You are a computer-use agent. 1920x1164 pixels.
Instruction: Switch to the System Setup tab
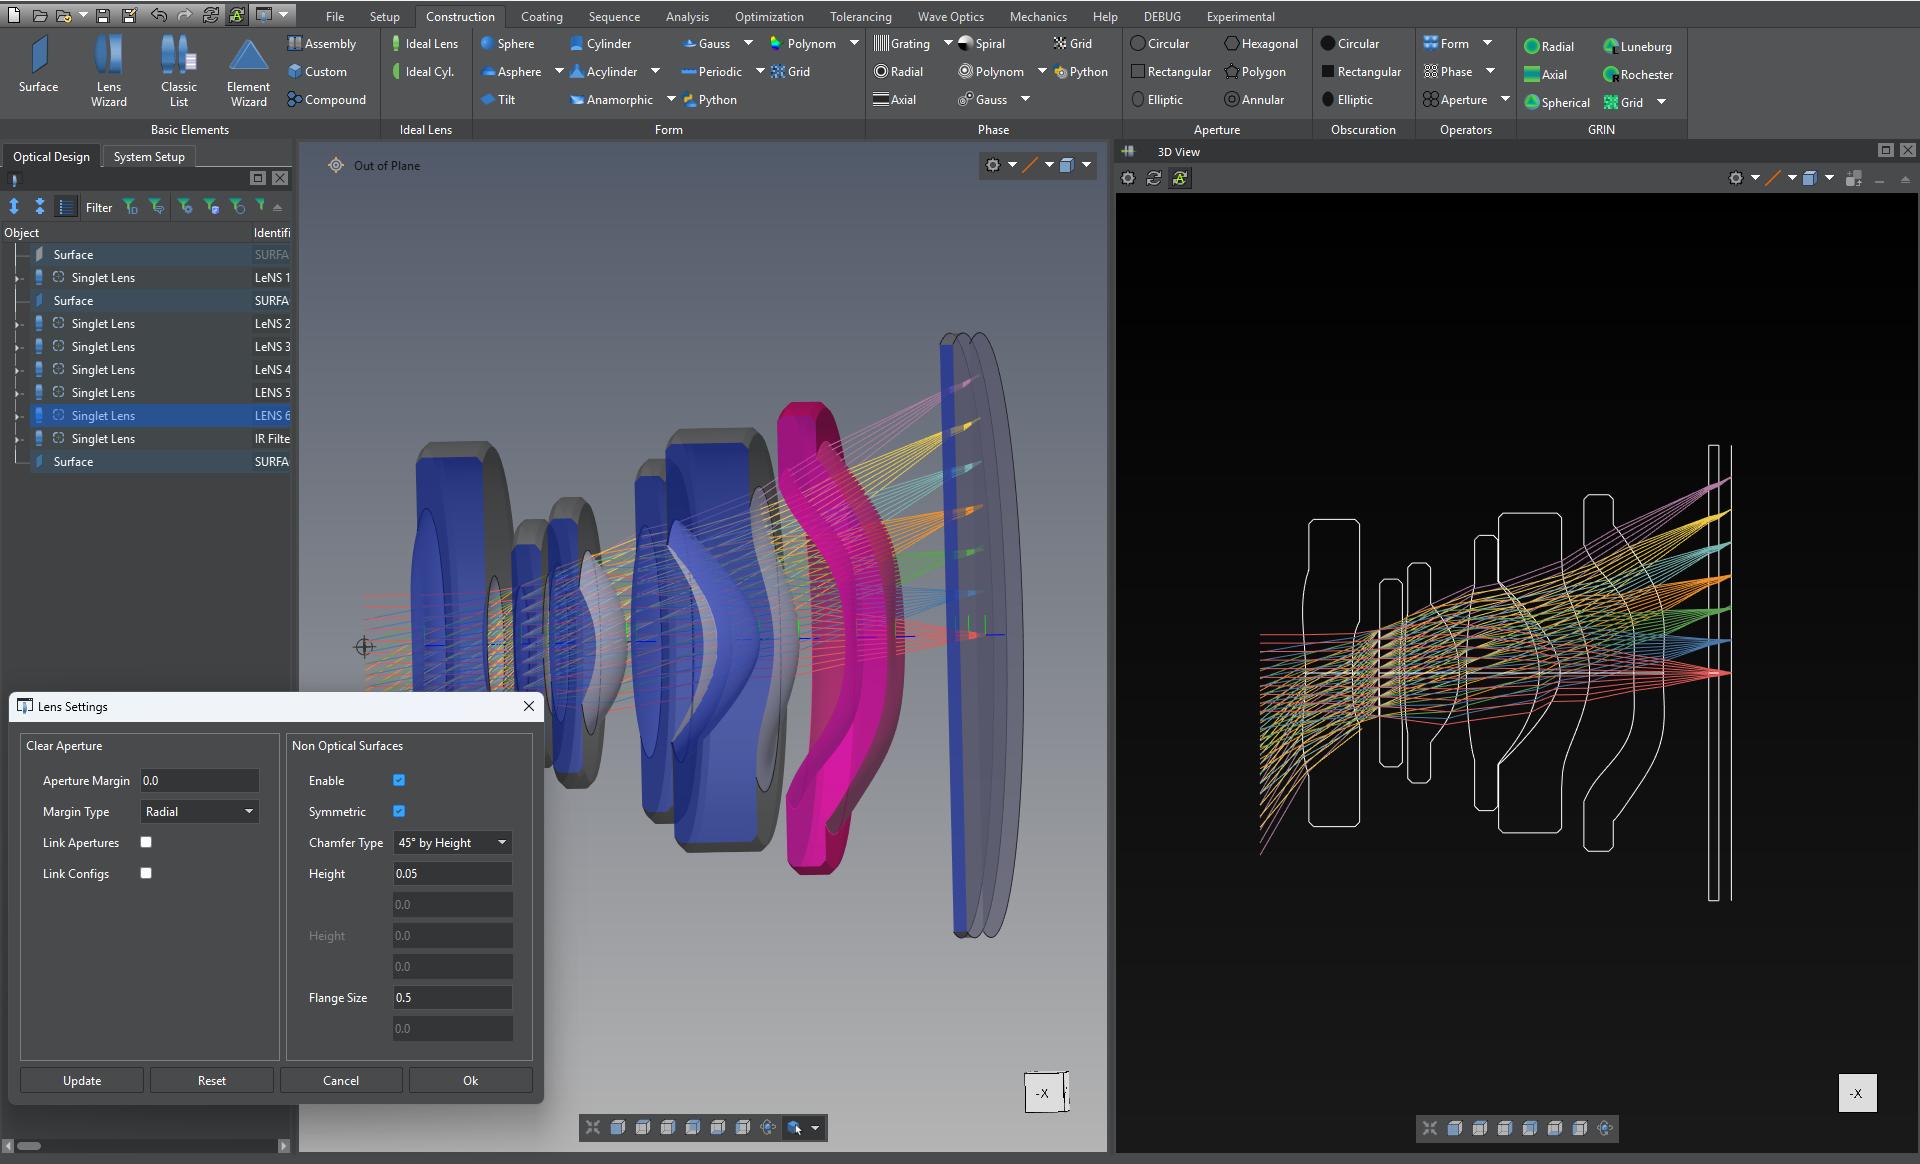coord(148,156)
